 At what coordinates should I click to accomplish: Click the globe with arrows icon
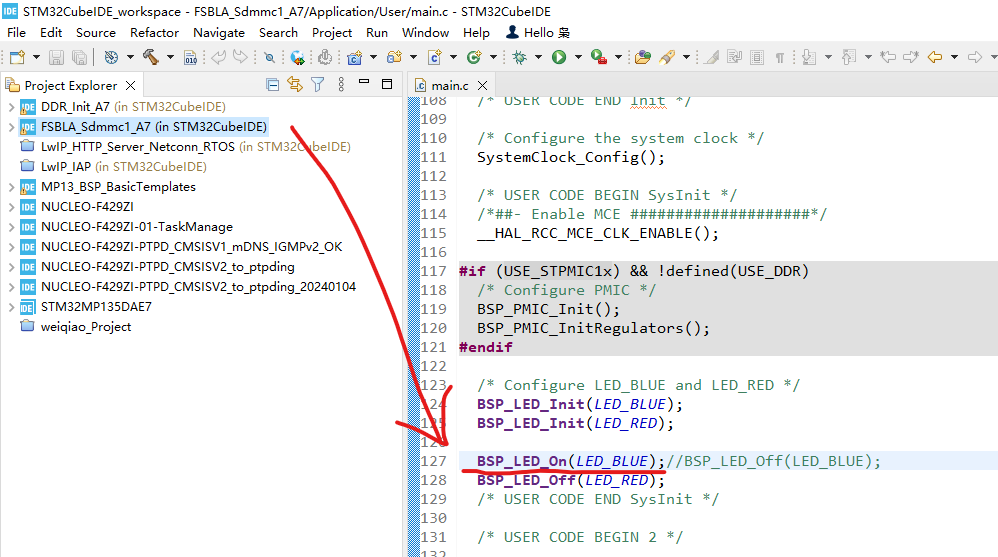coord(297,57)
